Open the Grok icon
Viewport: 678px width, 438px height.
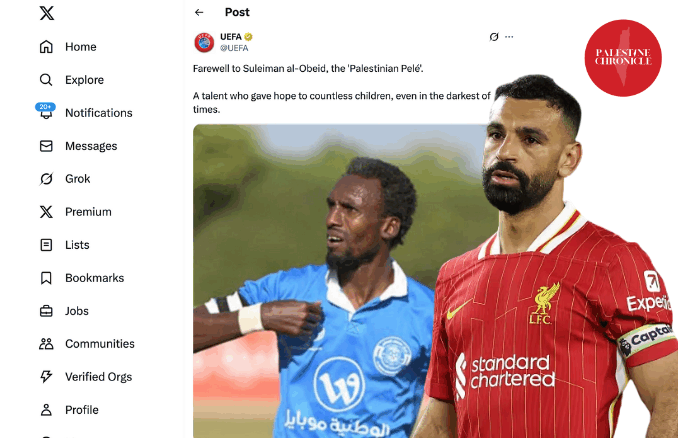(x=46, y=179)
